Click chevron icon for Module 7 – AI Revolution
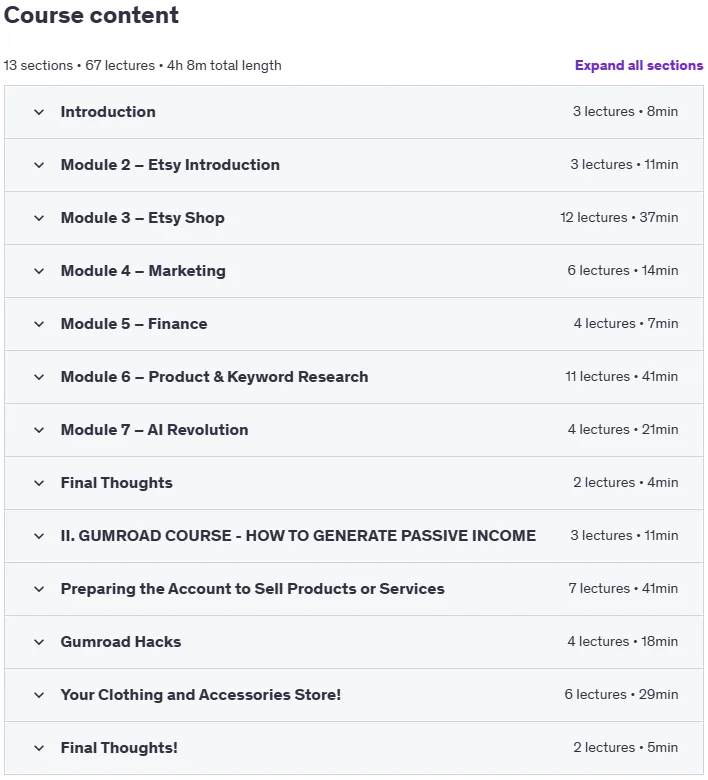The image size is (708, 780). (x=39, y=430)
